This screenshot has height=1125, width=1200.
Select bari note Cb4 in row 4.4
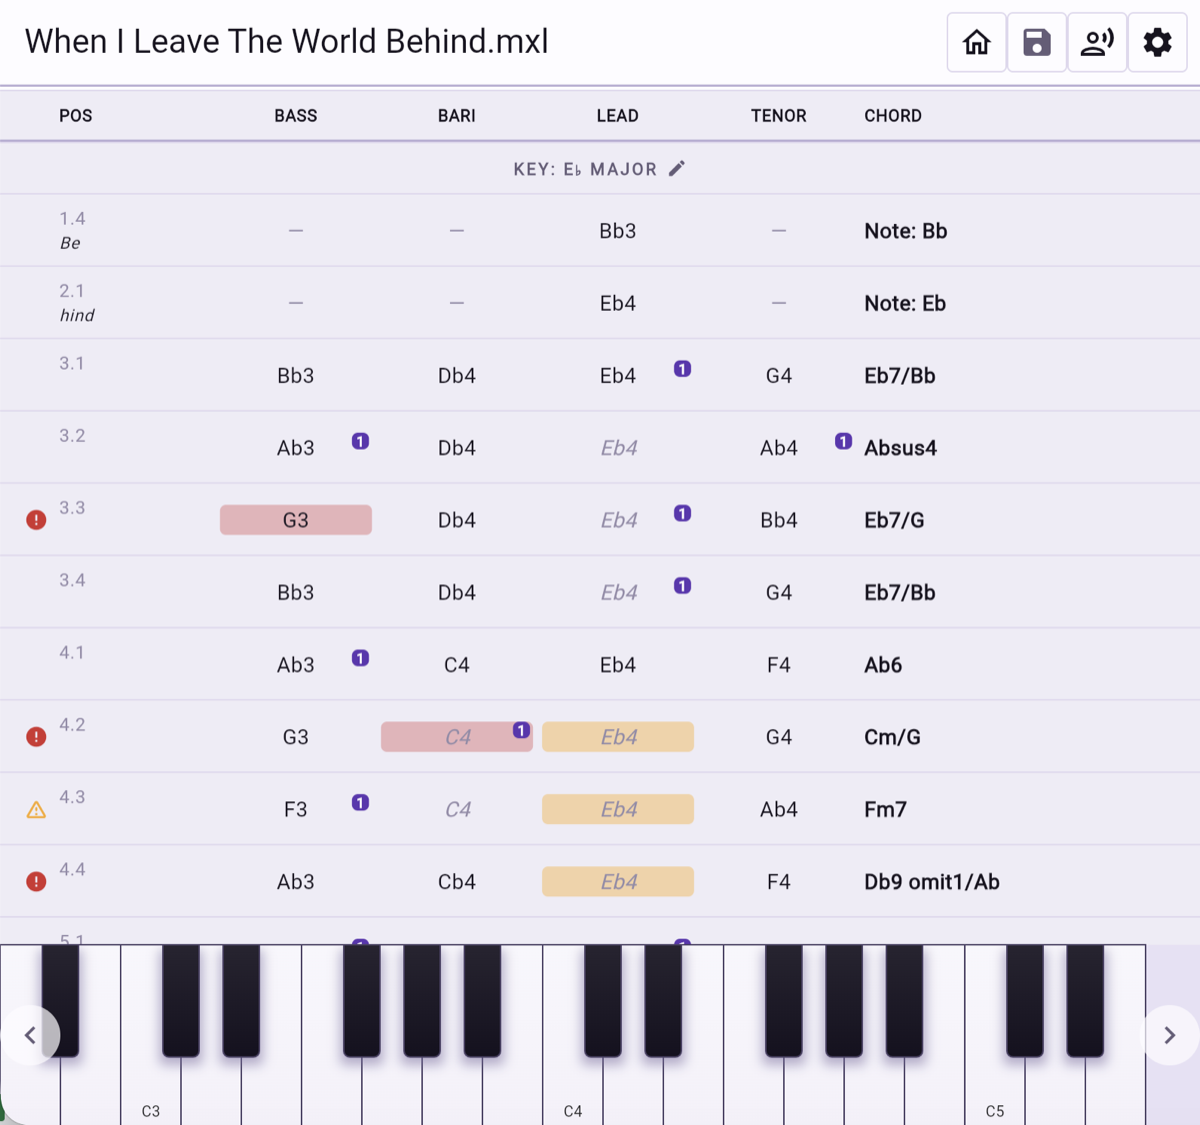(x=457, y=882)
